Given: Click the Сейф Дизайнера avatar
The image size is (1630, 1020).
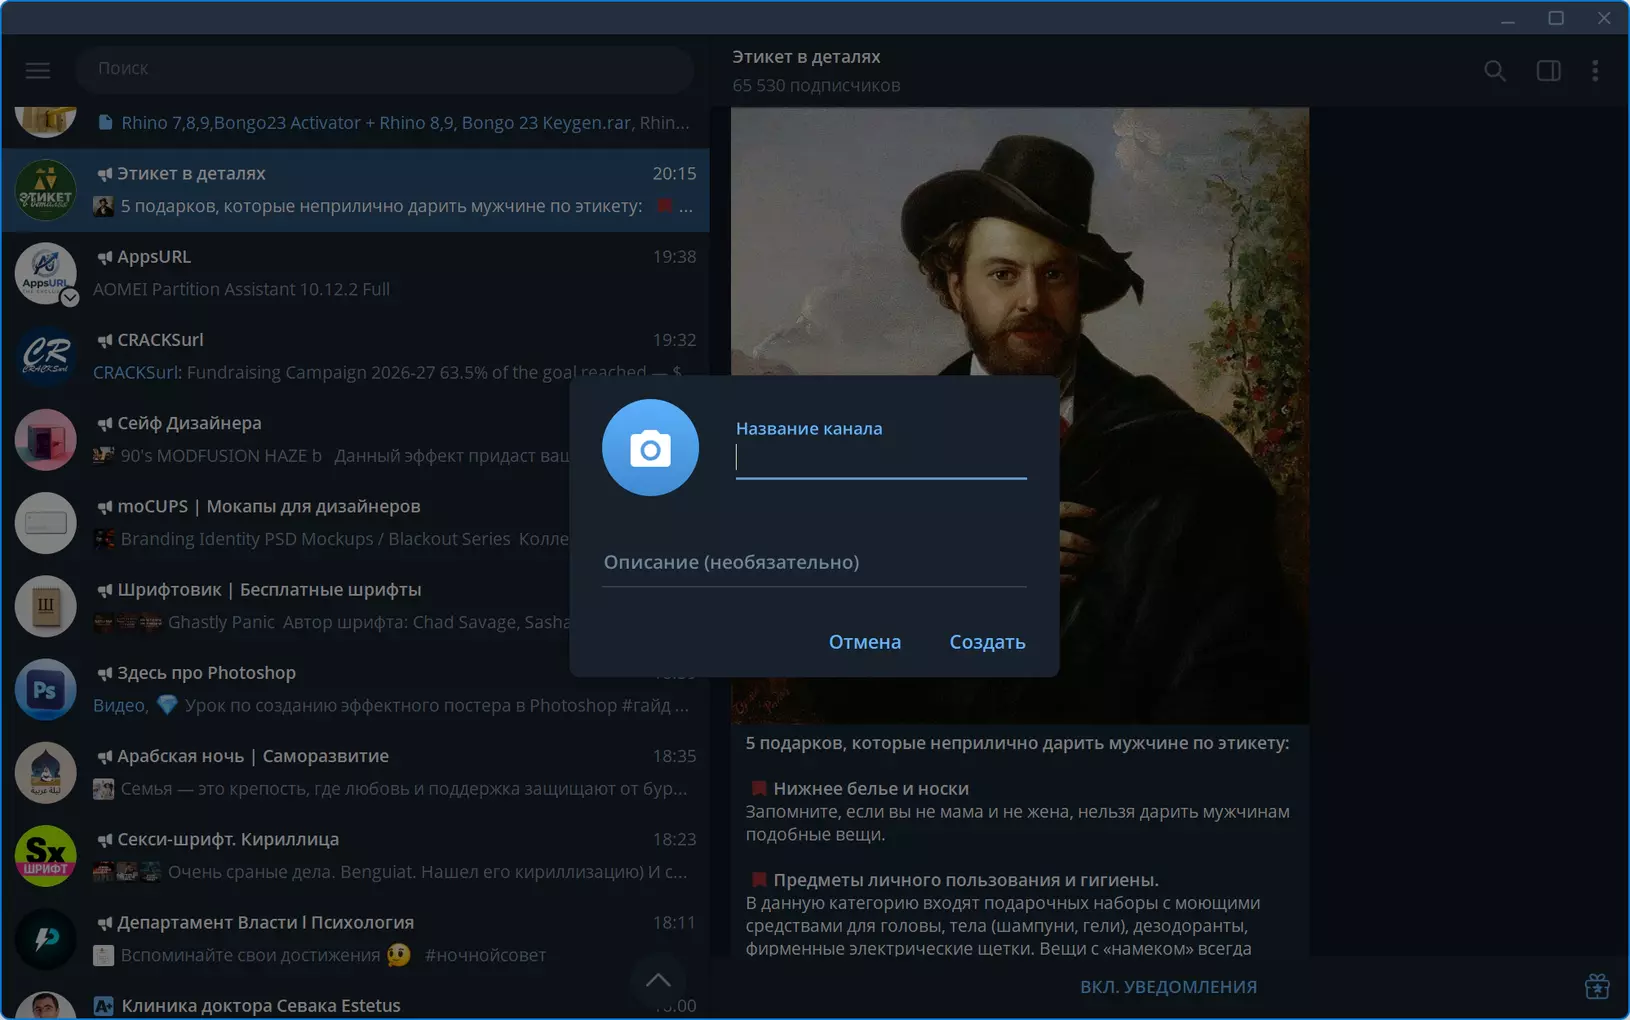Looking at the screenshot, I should (45, 439).
